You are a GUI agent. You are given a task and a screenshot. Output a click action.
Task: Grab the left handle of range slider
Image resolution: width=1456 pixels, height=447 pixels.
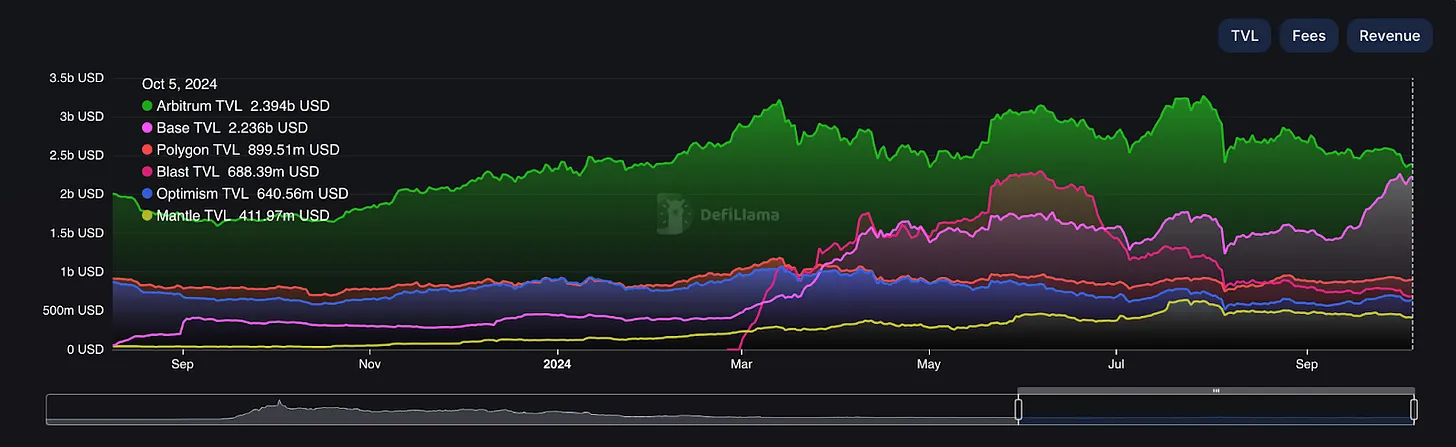tap(1019, 408)
